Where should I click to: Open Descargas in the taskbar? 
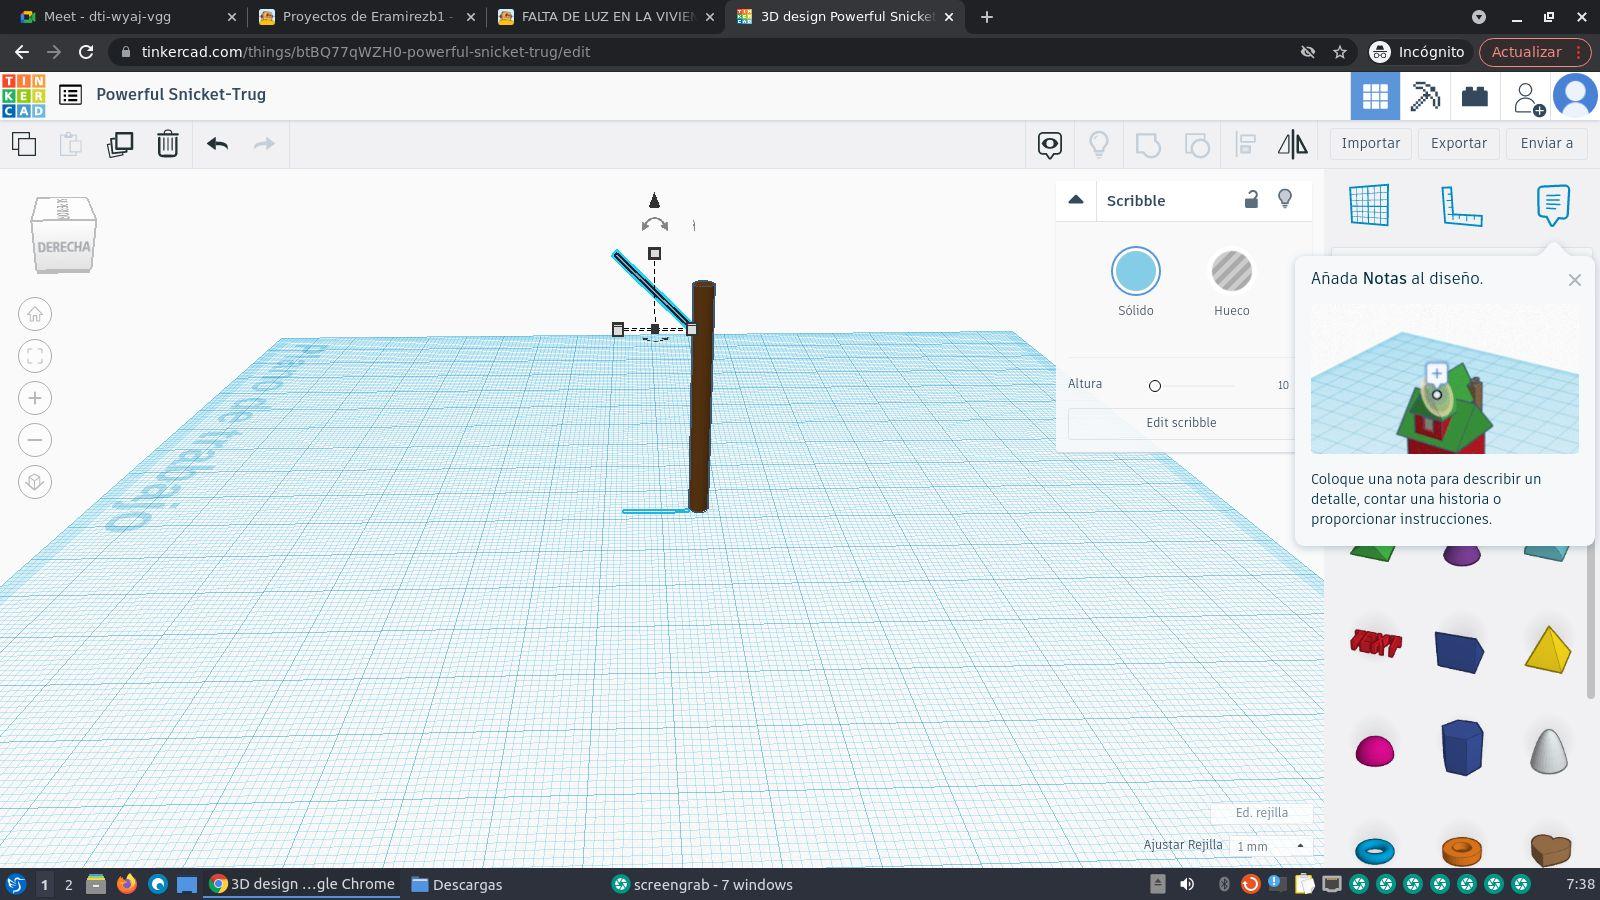click(457, 885)
